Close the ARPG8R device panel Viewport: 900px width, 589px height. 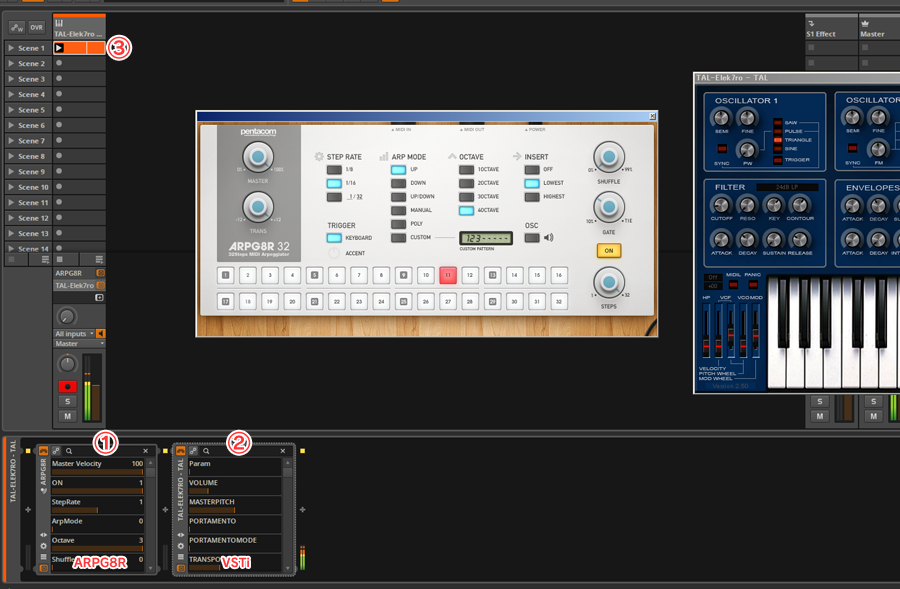pyautogui.click(x=146, y=451)
